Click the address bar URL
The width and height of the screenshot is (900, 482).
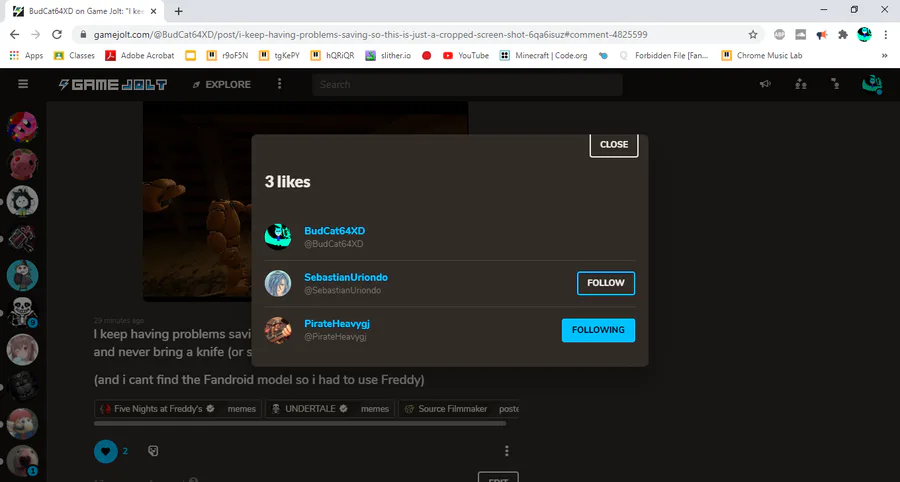(x=370, y=34)
